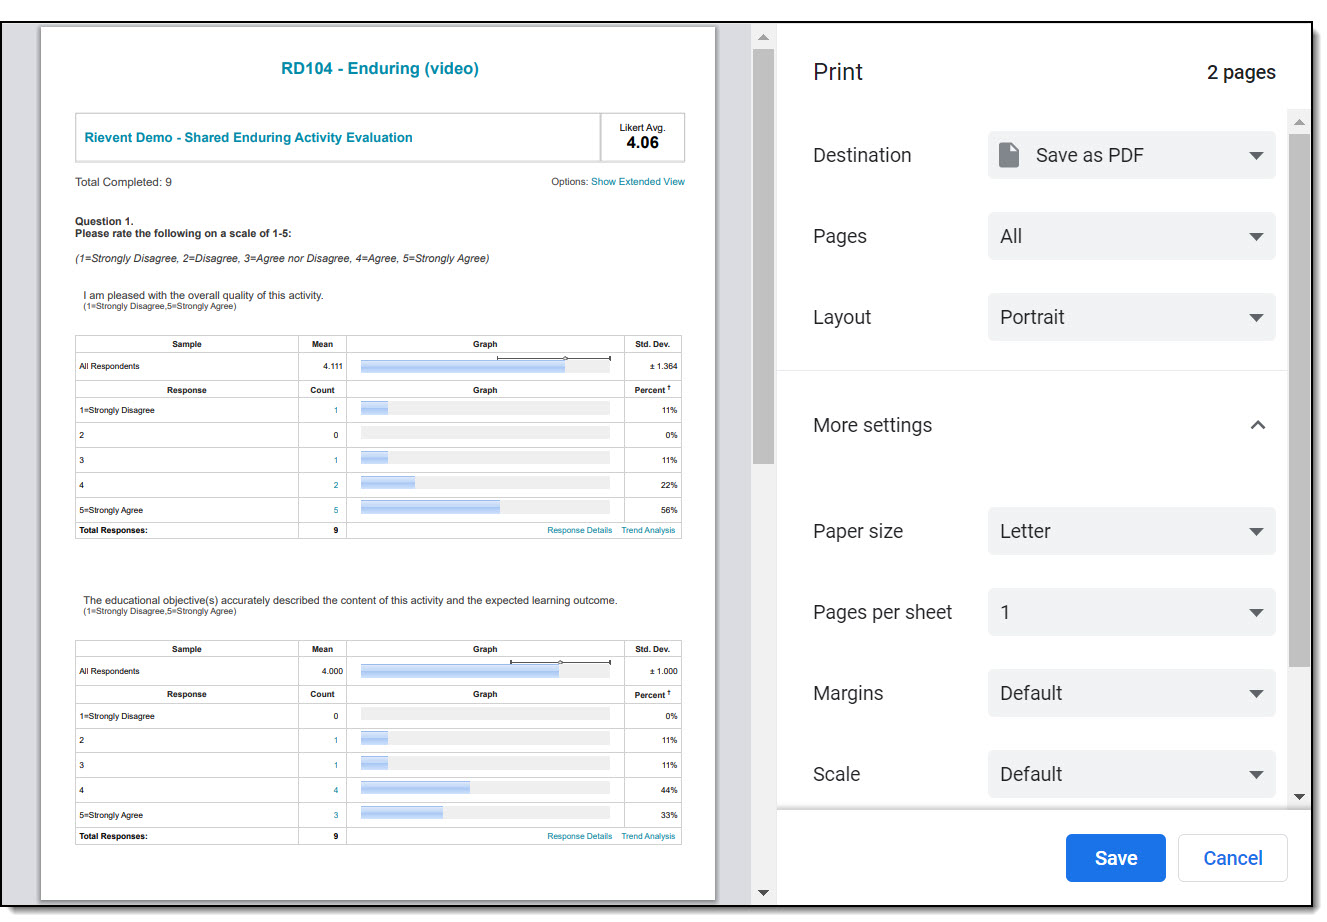Click the print preview scrollbar thumb
This screenshot has height=922, width=1327.
click(763, 256)
